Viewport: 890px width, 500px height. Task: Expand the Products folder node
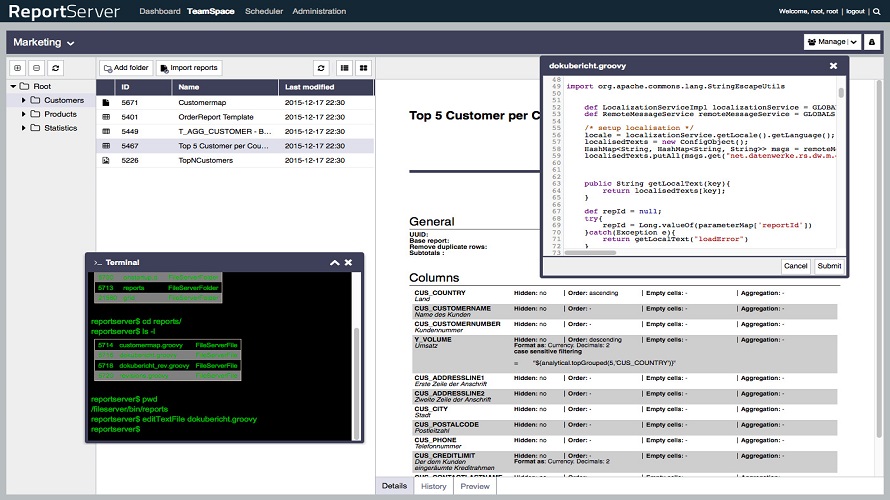23,114
